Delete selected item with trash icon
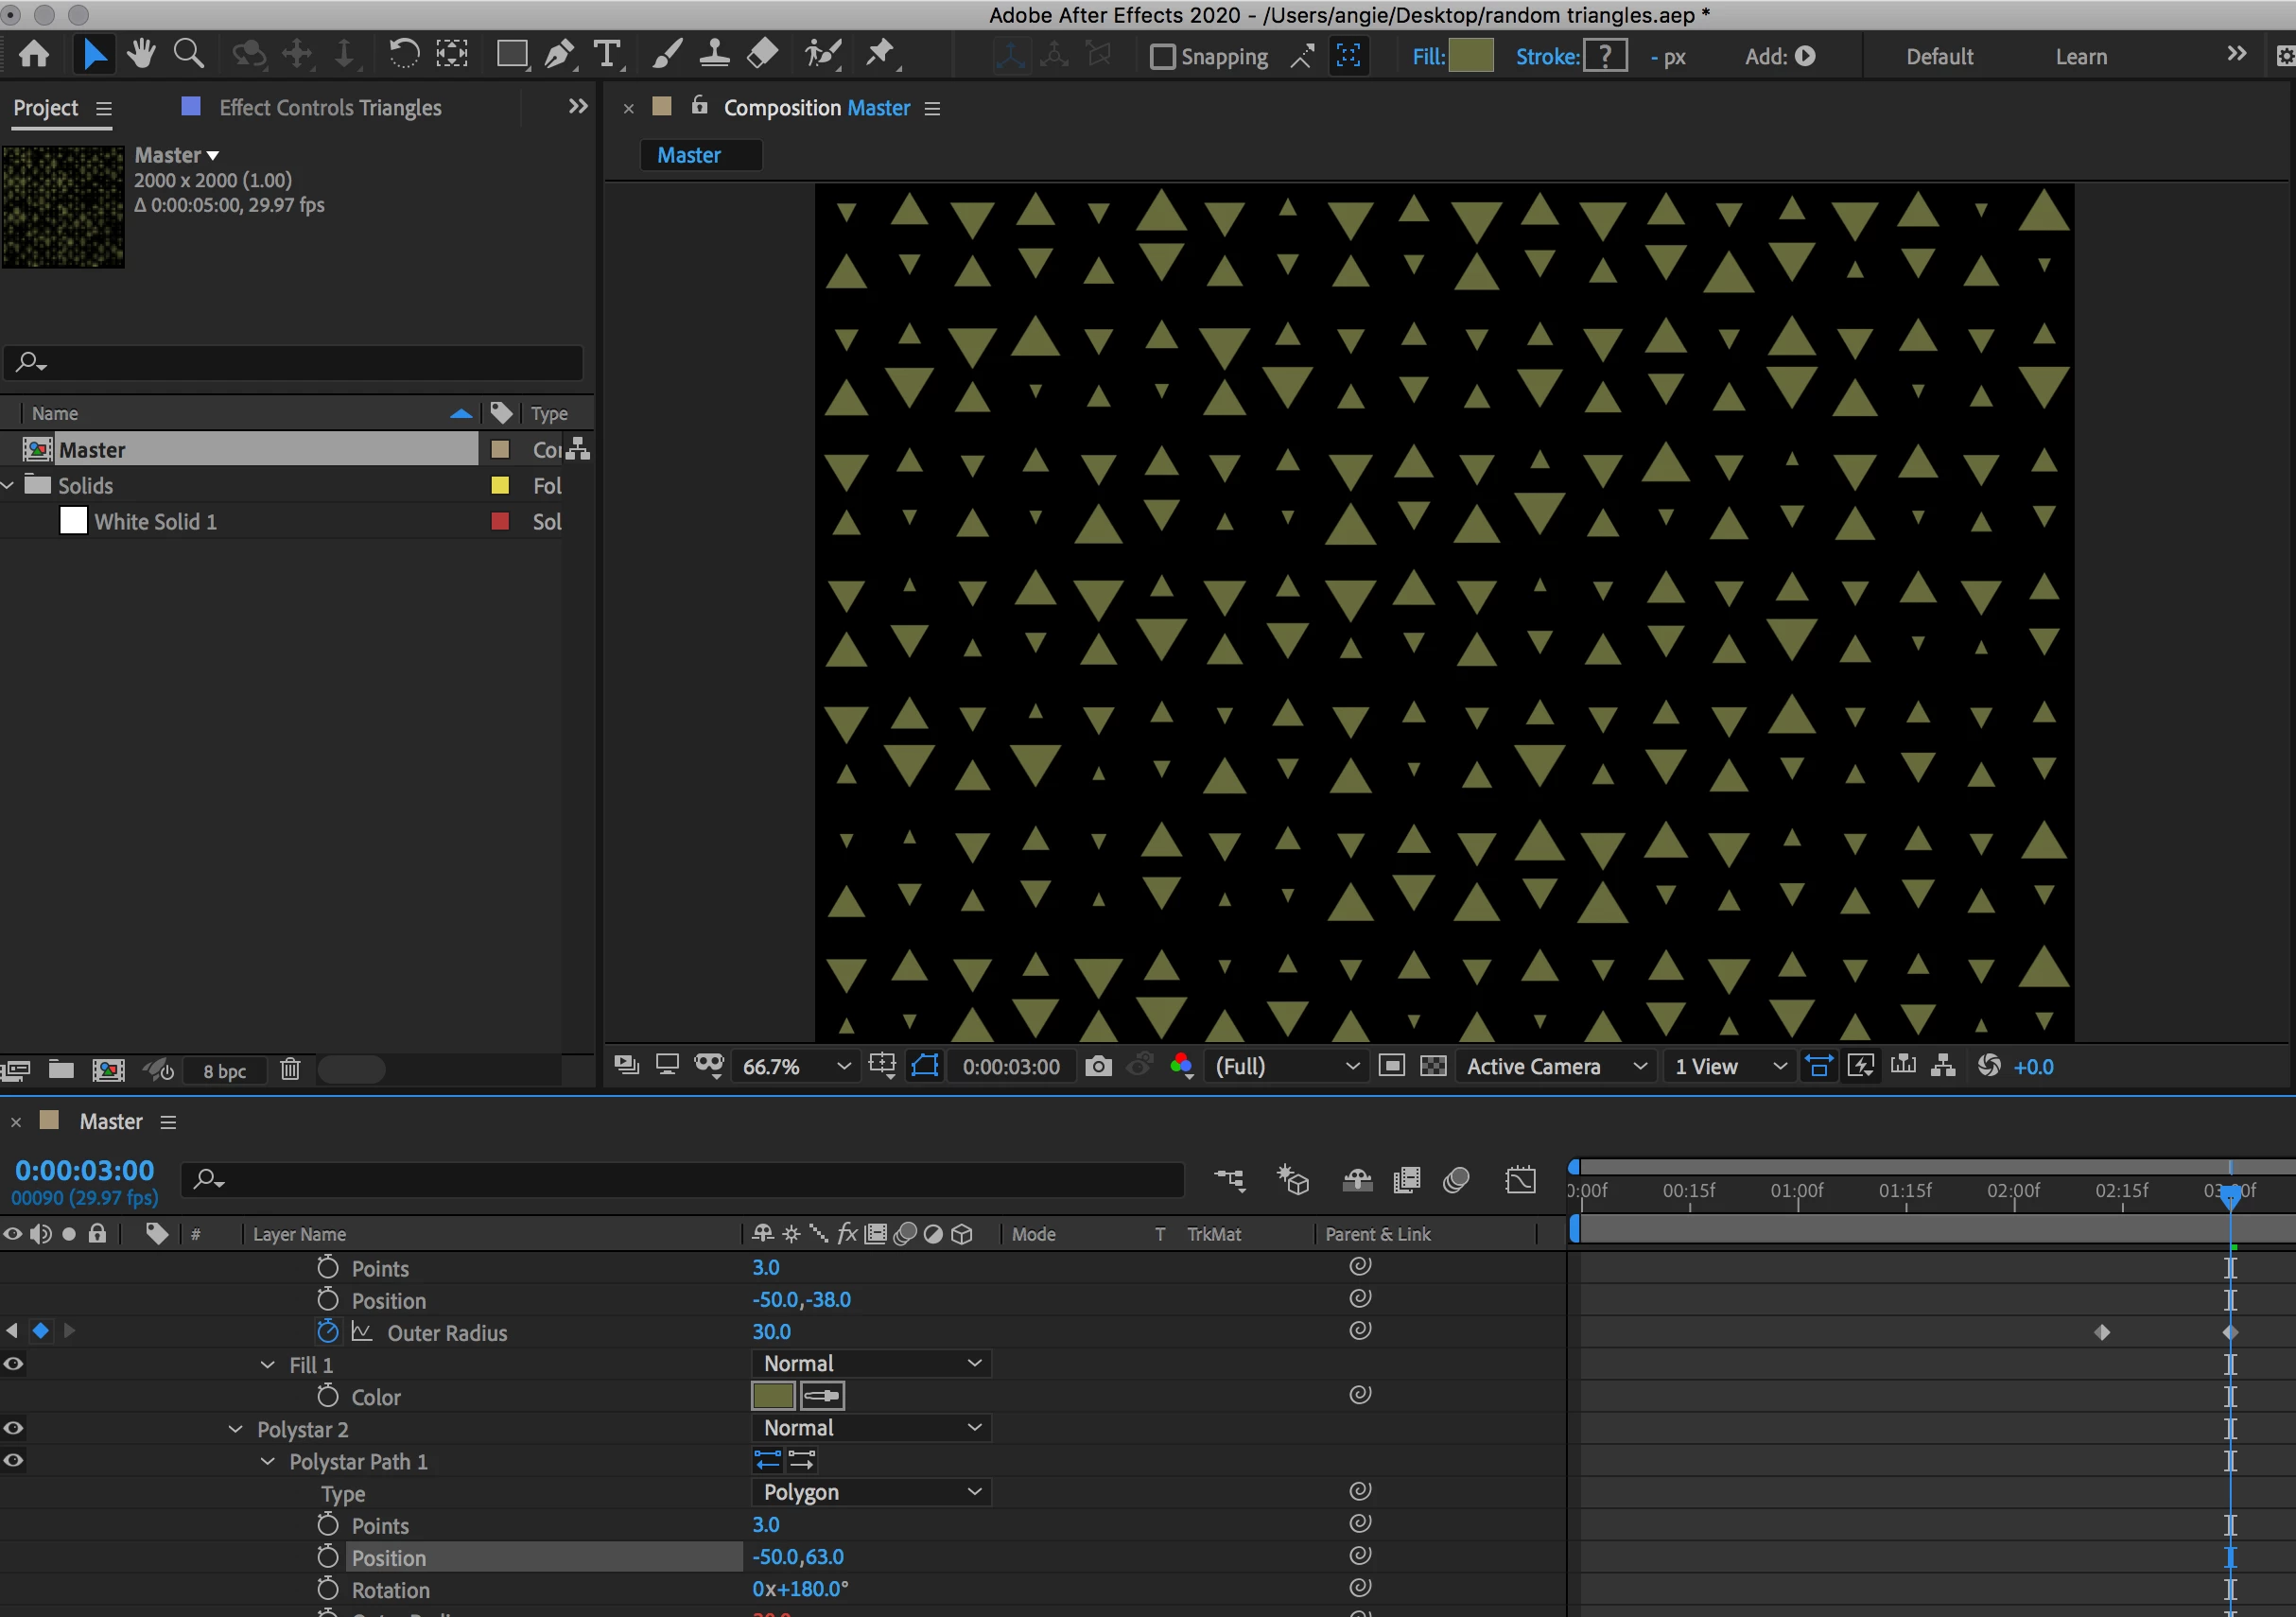 click(290, 1070)
